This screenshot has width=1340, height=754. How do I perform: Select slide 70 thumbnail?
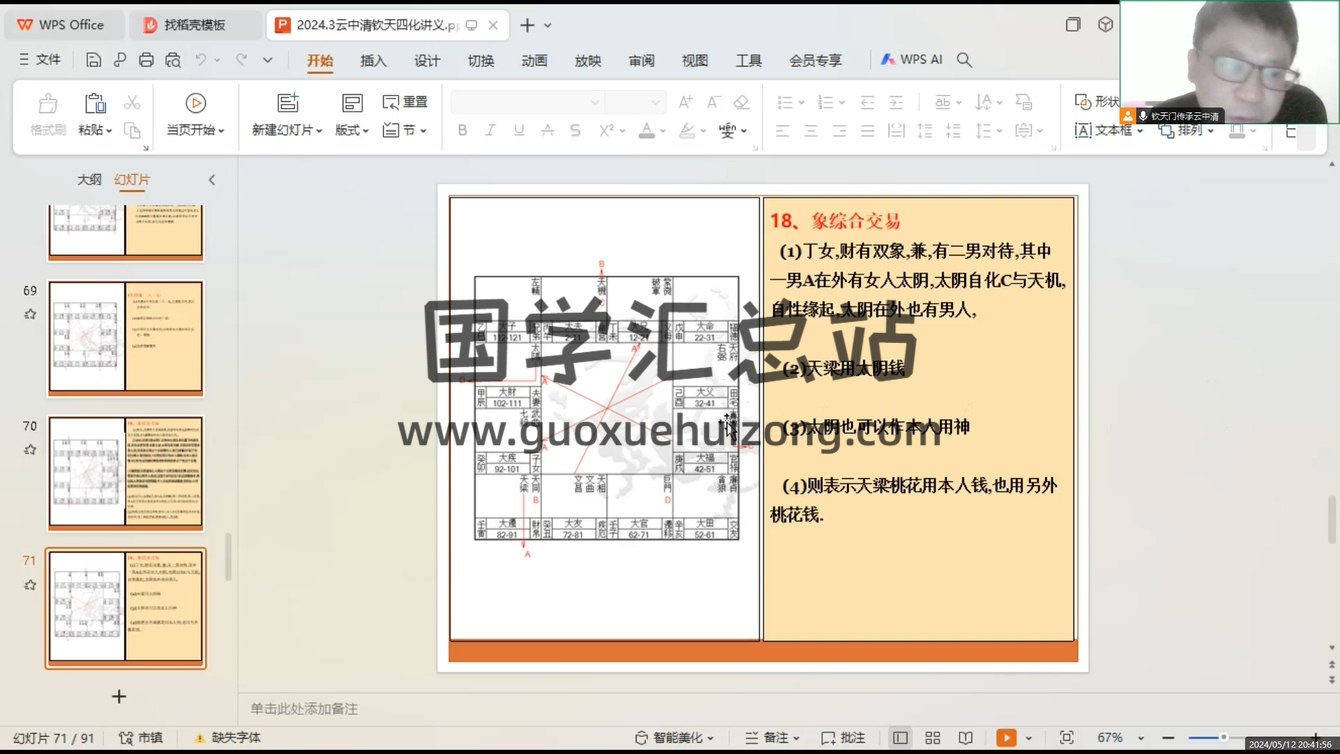tap(125, 472)
